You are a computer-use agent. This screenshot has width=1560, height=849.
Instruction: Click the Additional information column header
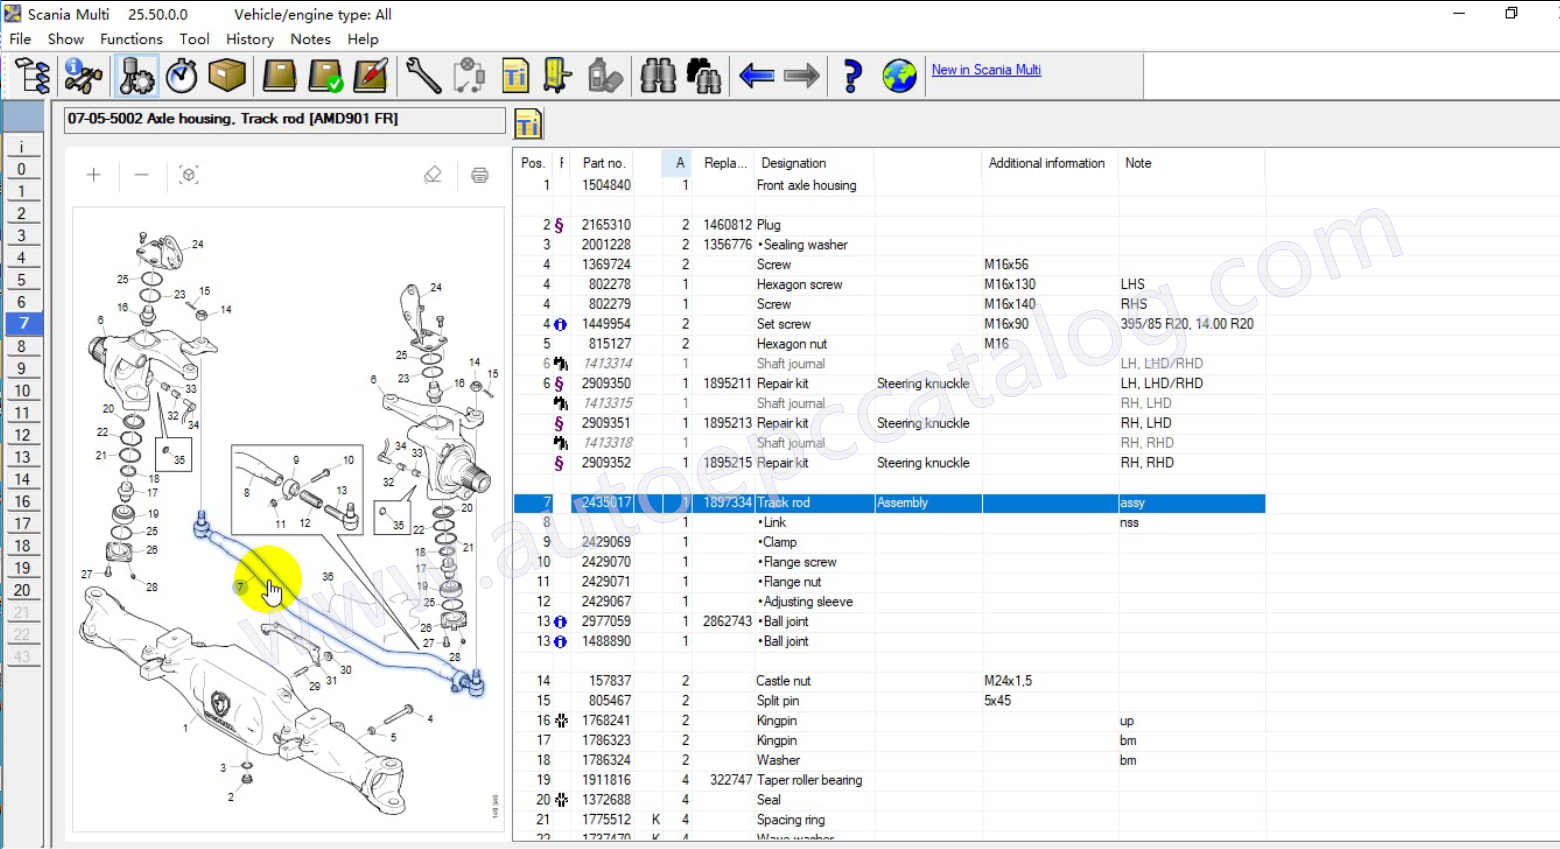point(1047,163)
